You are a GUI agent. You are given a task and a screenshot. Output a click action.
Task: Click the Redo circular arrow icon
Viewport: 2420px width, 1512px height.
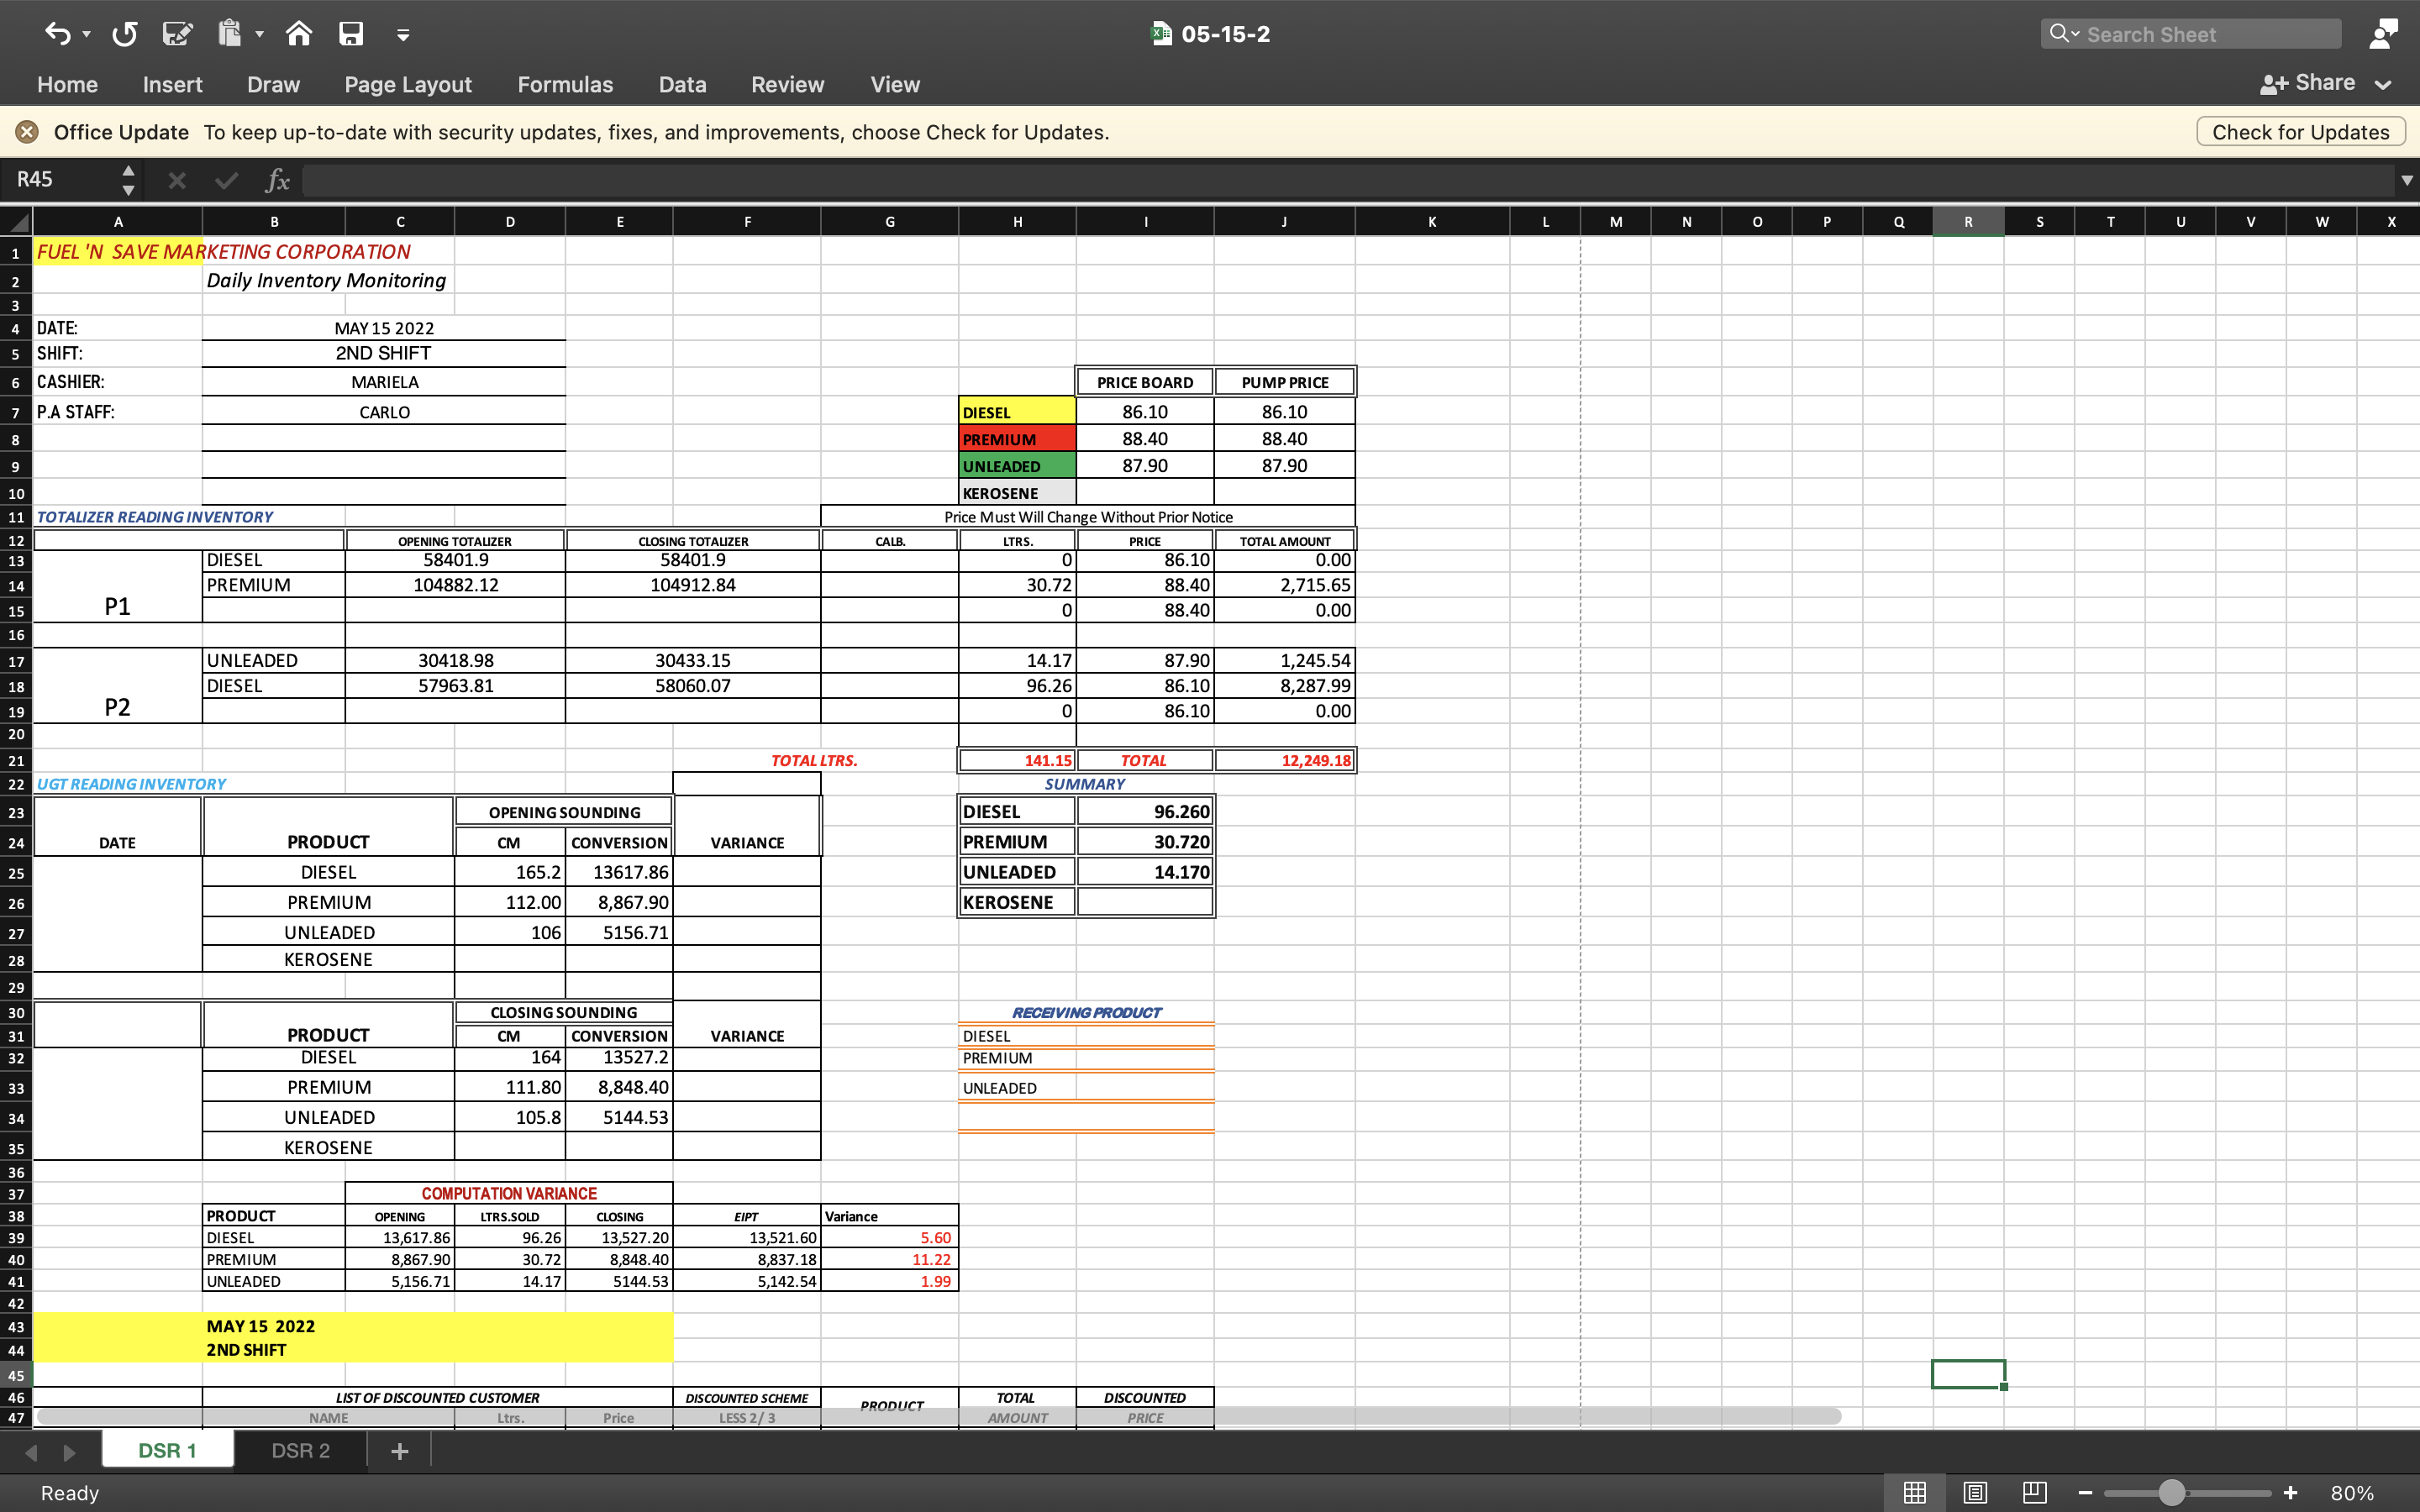pyautogui.click(x=124, y=34)
